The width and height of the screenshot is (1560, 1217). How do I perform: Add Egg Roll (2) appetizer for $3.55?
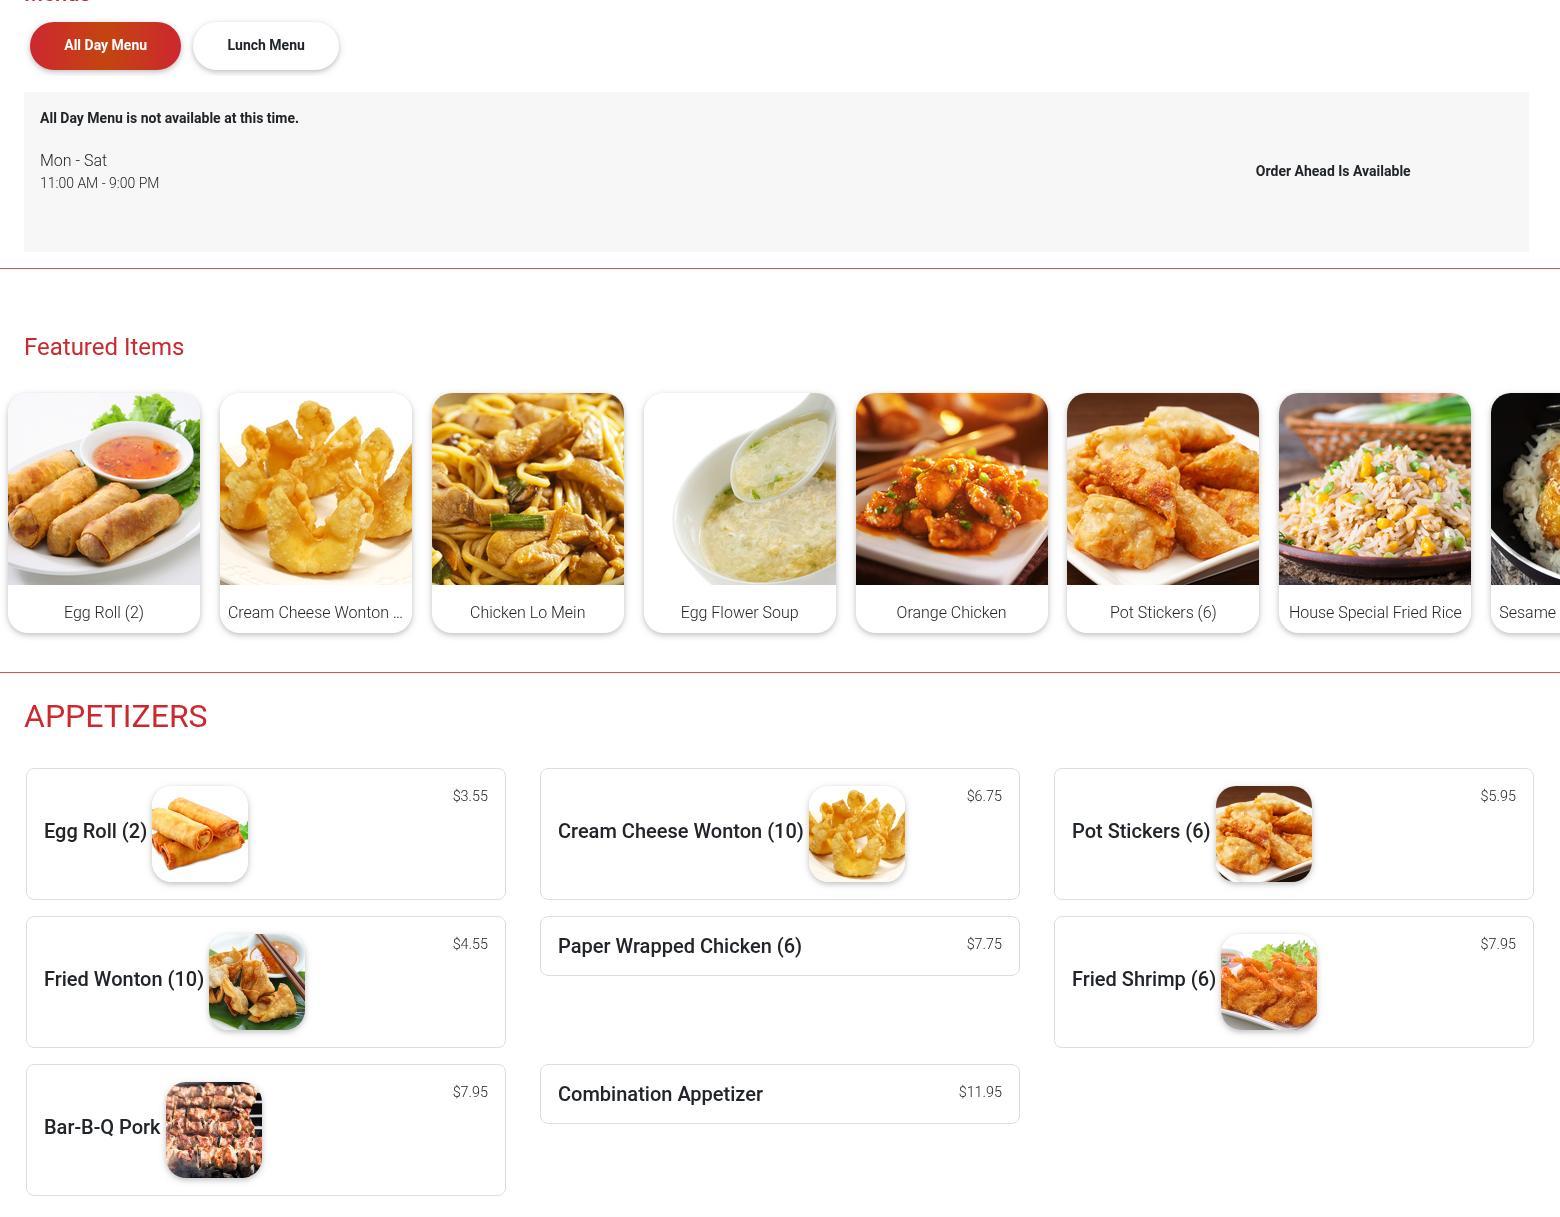tap(266, 834)
